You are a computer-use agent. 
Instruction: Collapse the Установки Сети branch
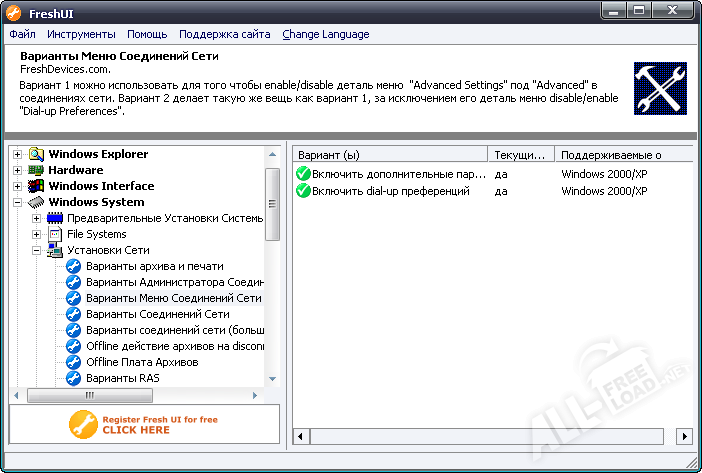click(x=37, y=250)
